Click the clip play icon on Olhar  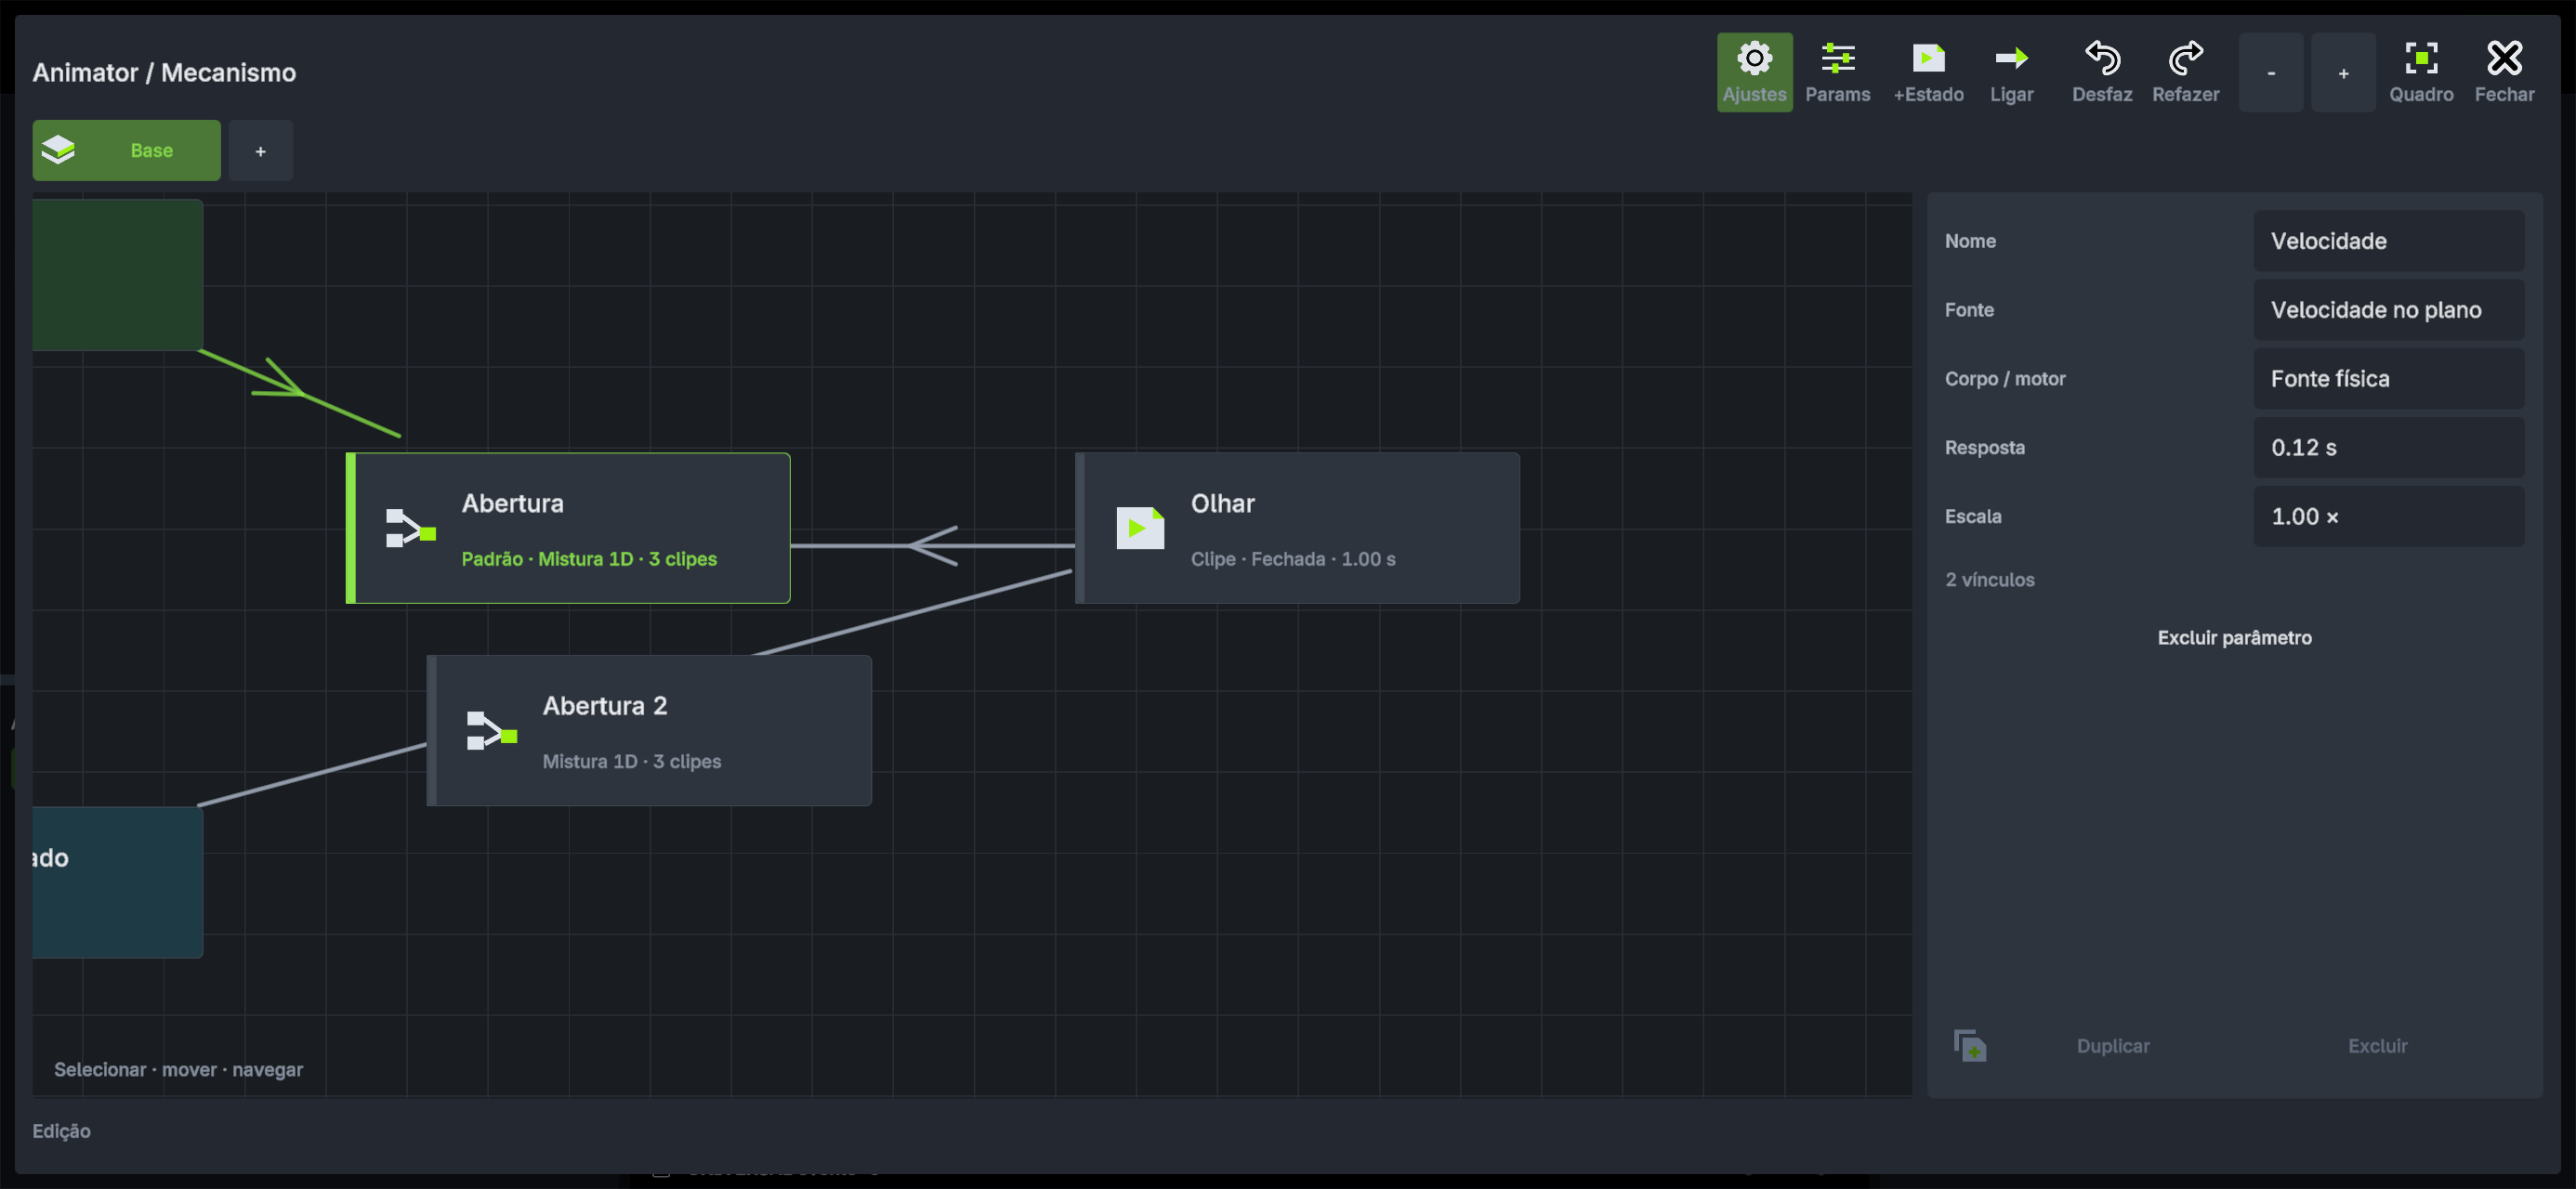pos(1140,528)
